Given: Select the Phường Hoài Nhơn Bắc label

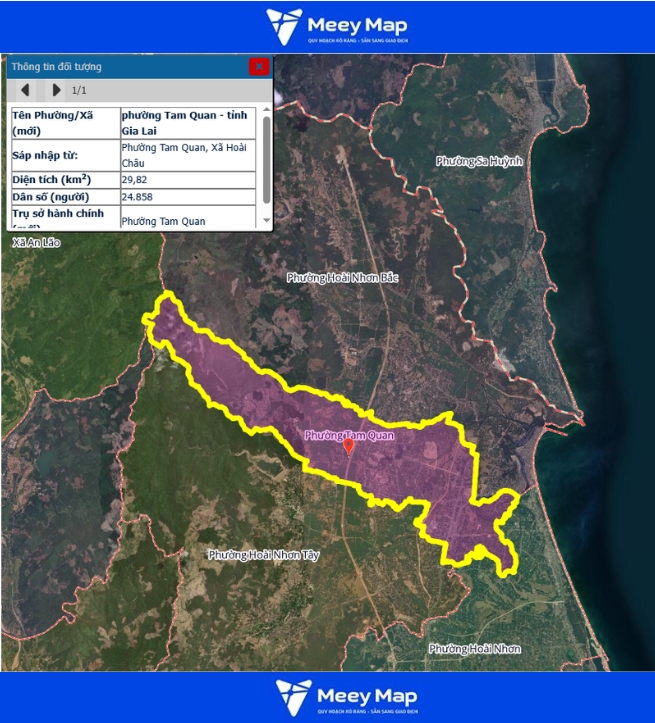Looking at the screenshot, I should (x=342, y=277).
